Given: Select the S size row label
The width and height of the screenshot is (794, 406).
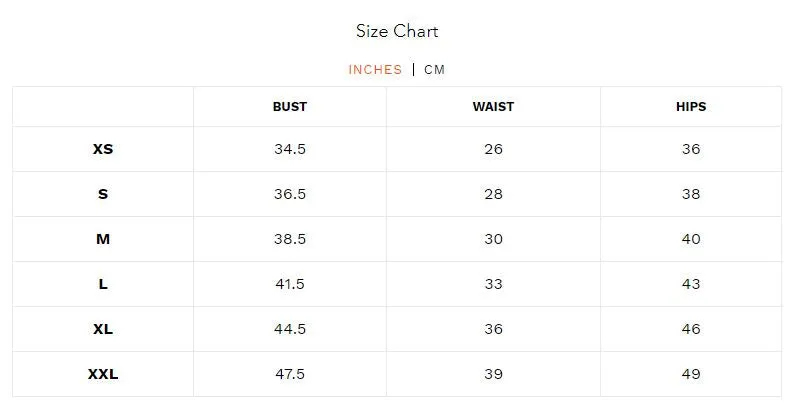Looking at the screenshot, I should tap(103, 194).
